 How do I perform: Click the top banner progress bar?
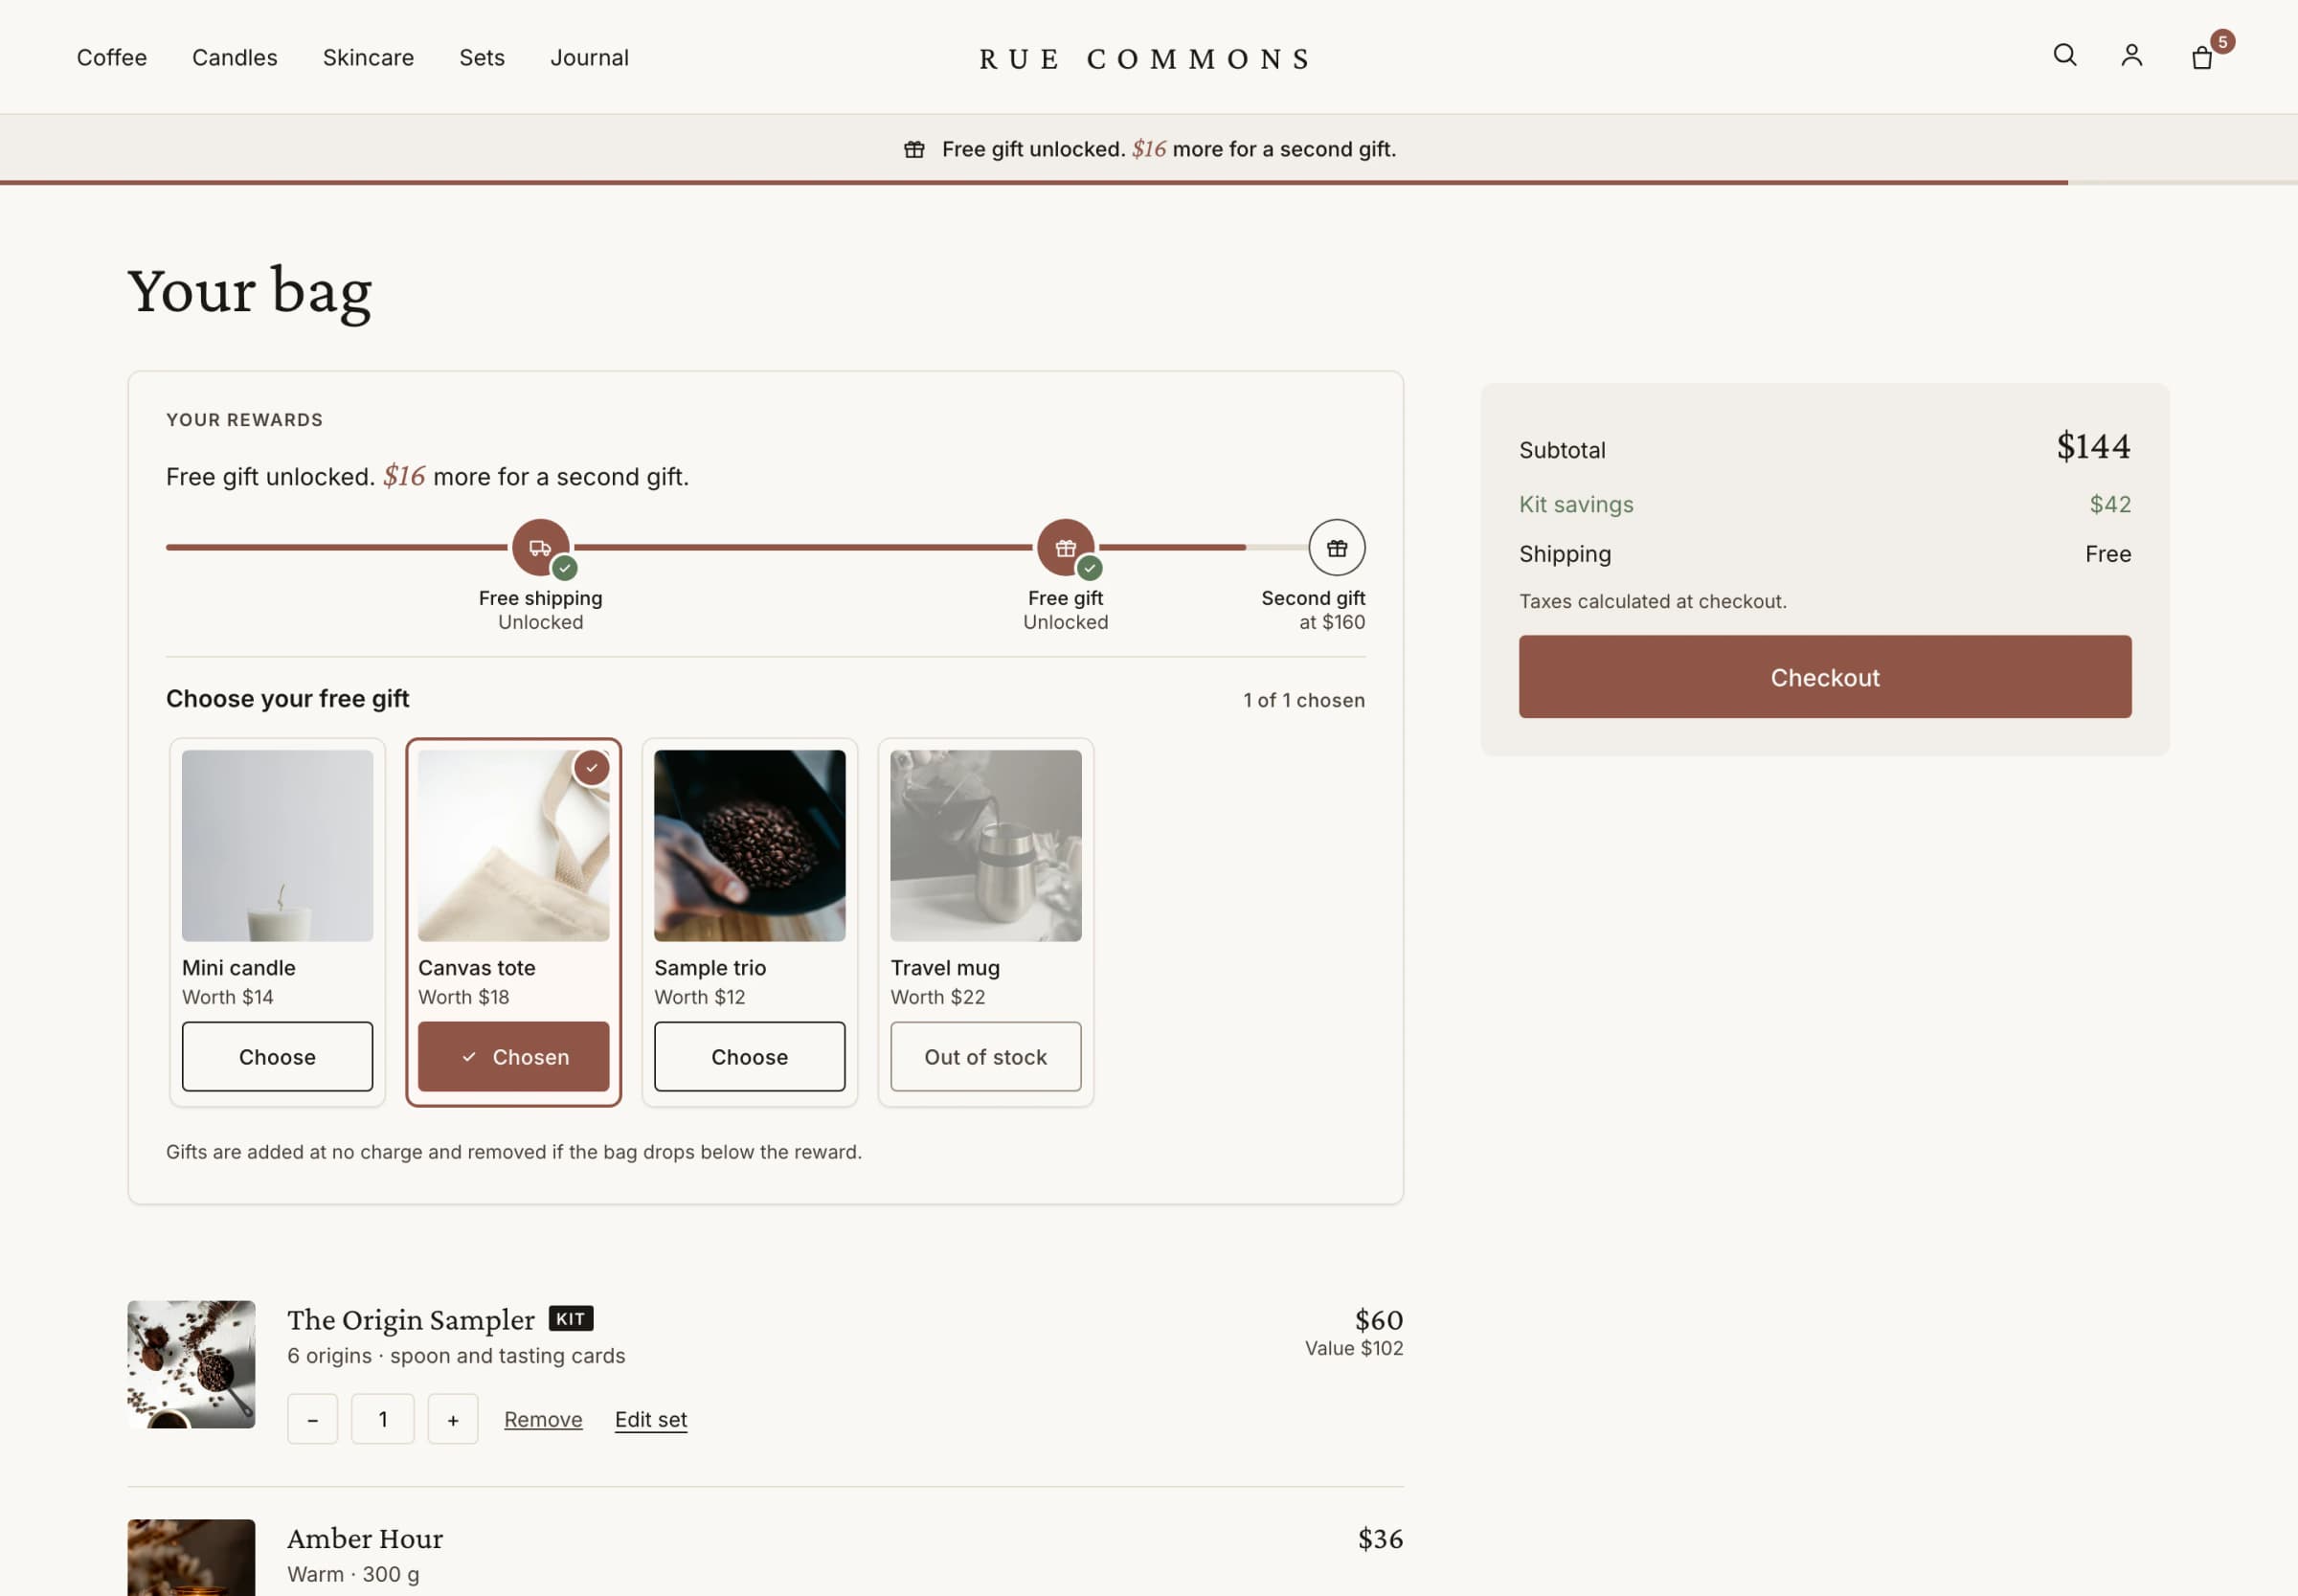pos(1149,183)
